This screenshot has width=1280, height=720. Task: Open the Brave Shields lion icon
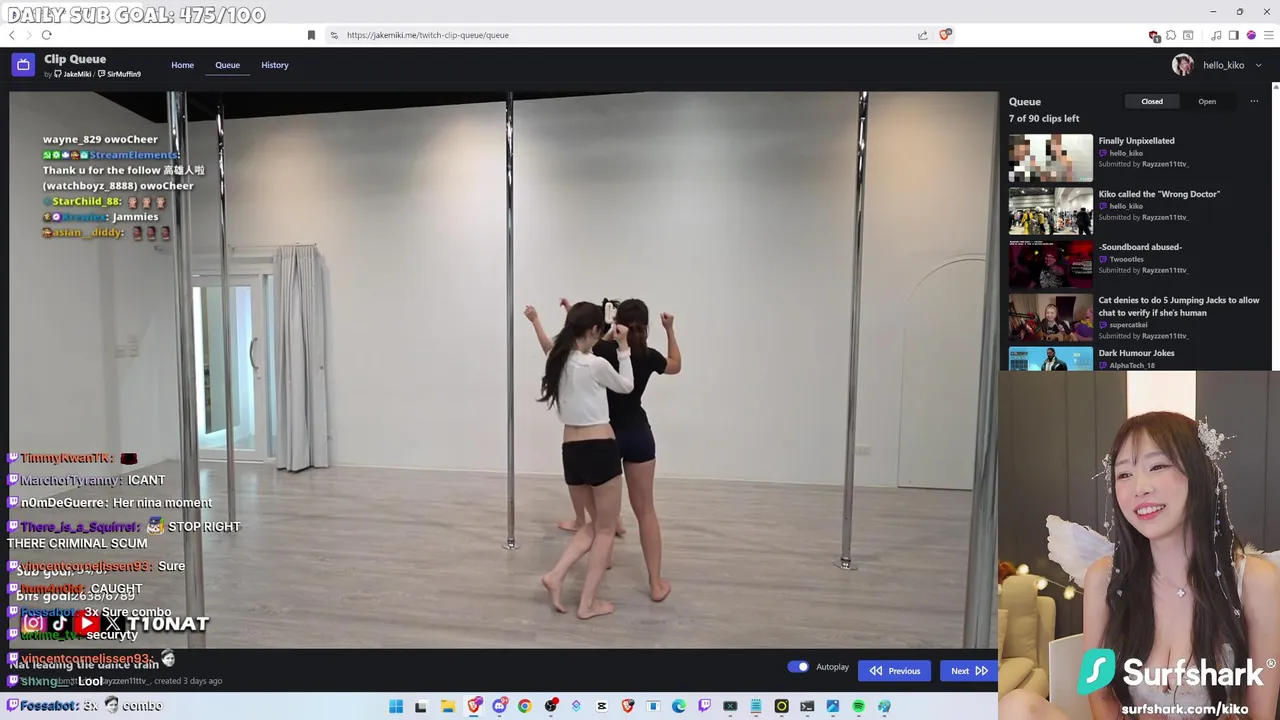945,35
